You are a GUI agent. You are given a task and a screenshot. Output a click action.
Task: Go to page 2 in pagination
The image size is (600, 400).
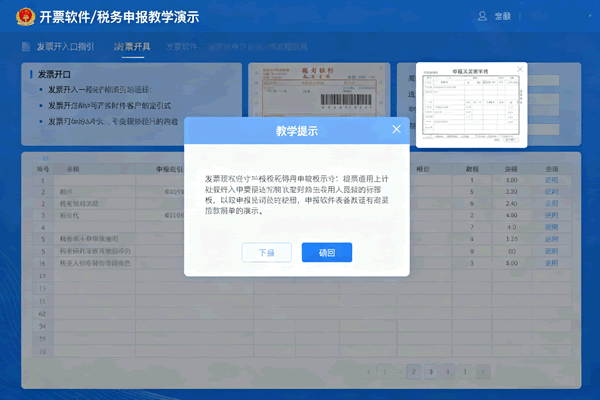click(412, 371)
